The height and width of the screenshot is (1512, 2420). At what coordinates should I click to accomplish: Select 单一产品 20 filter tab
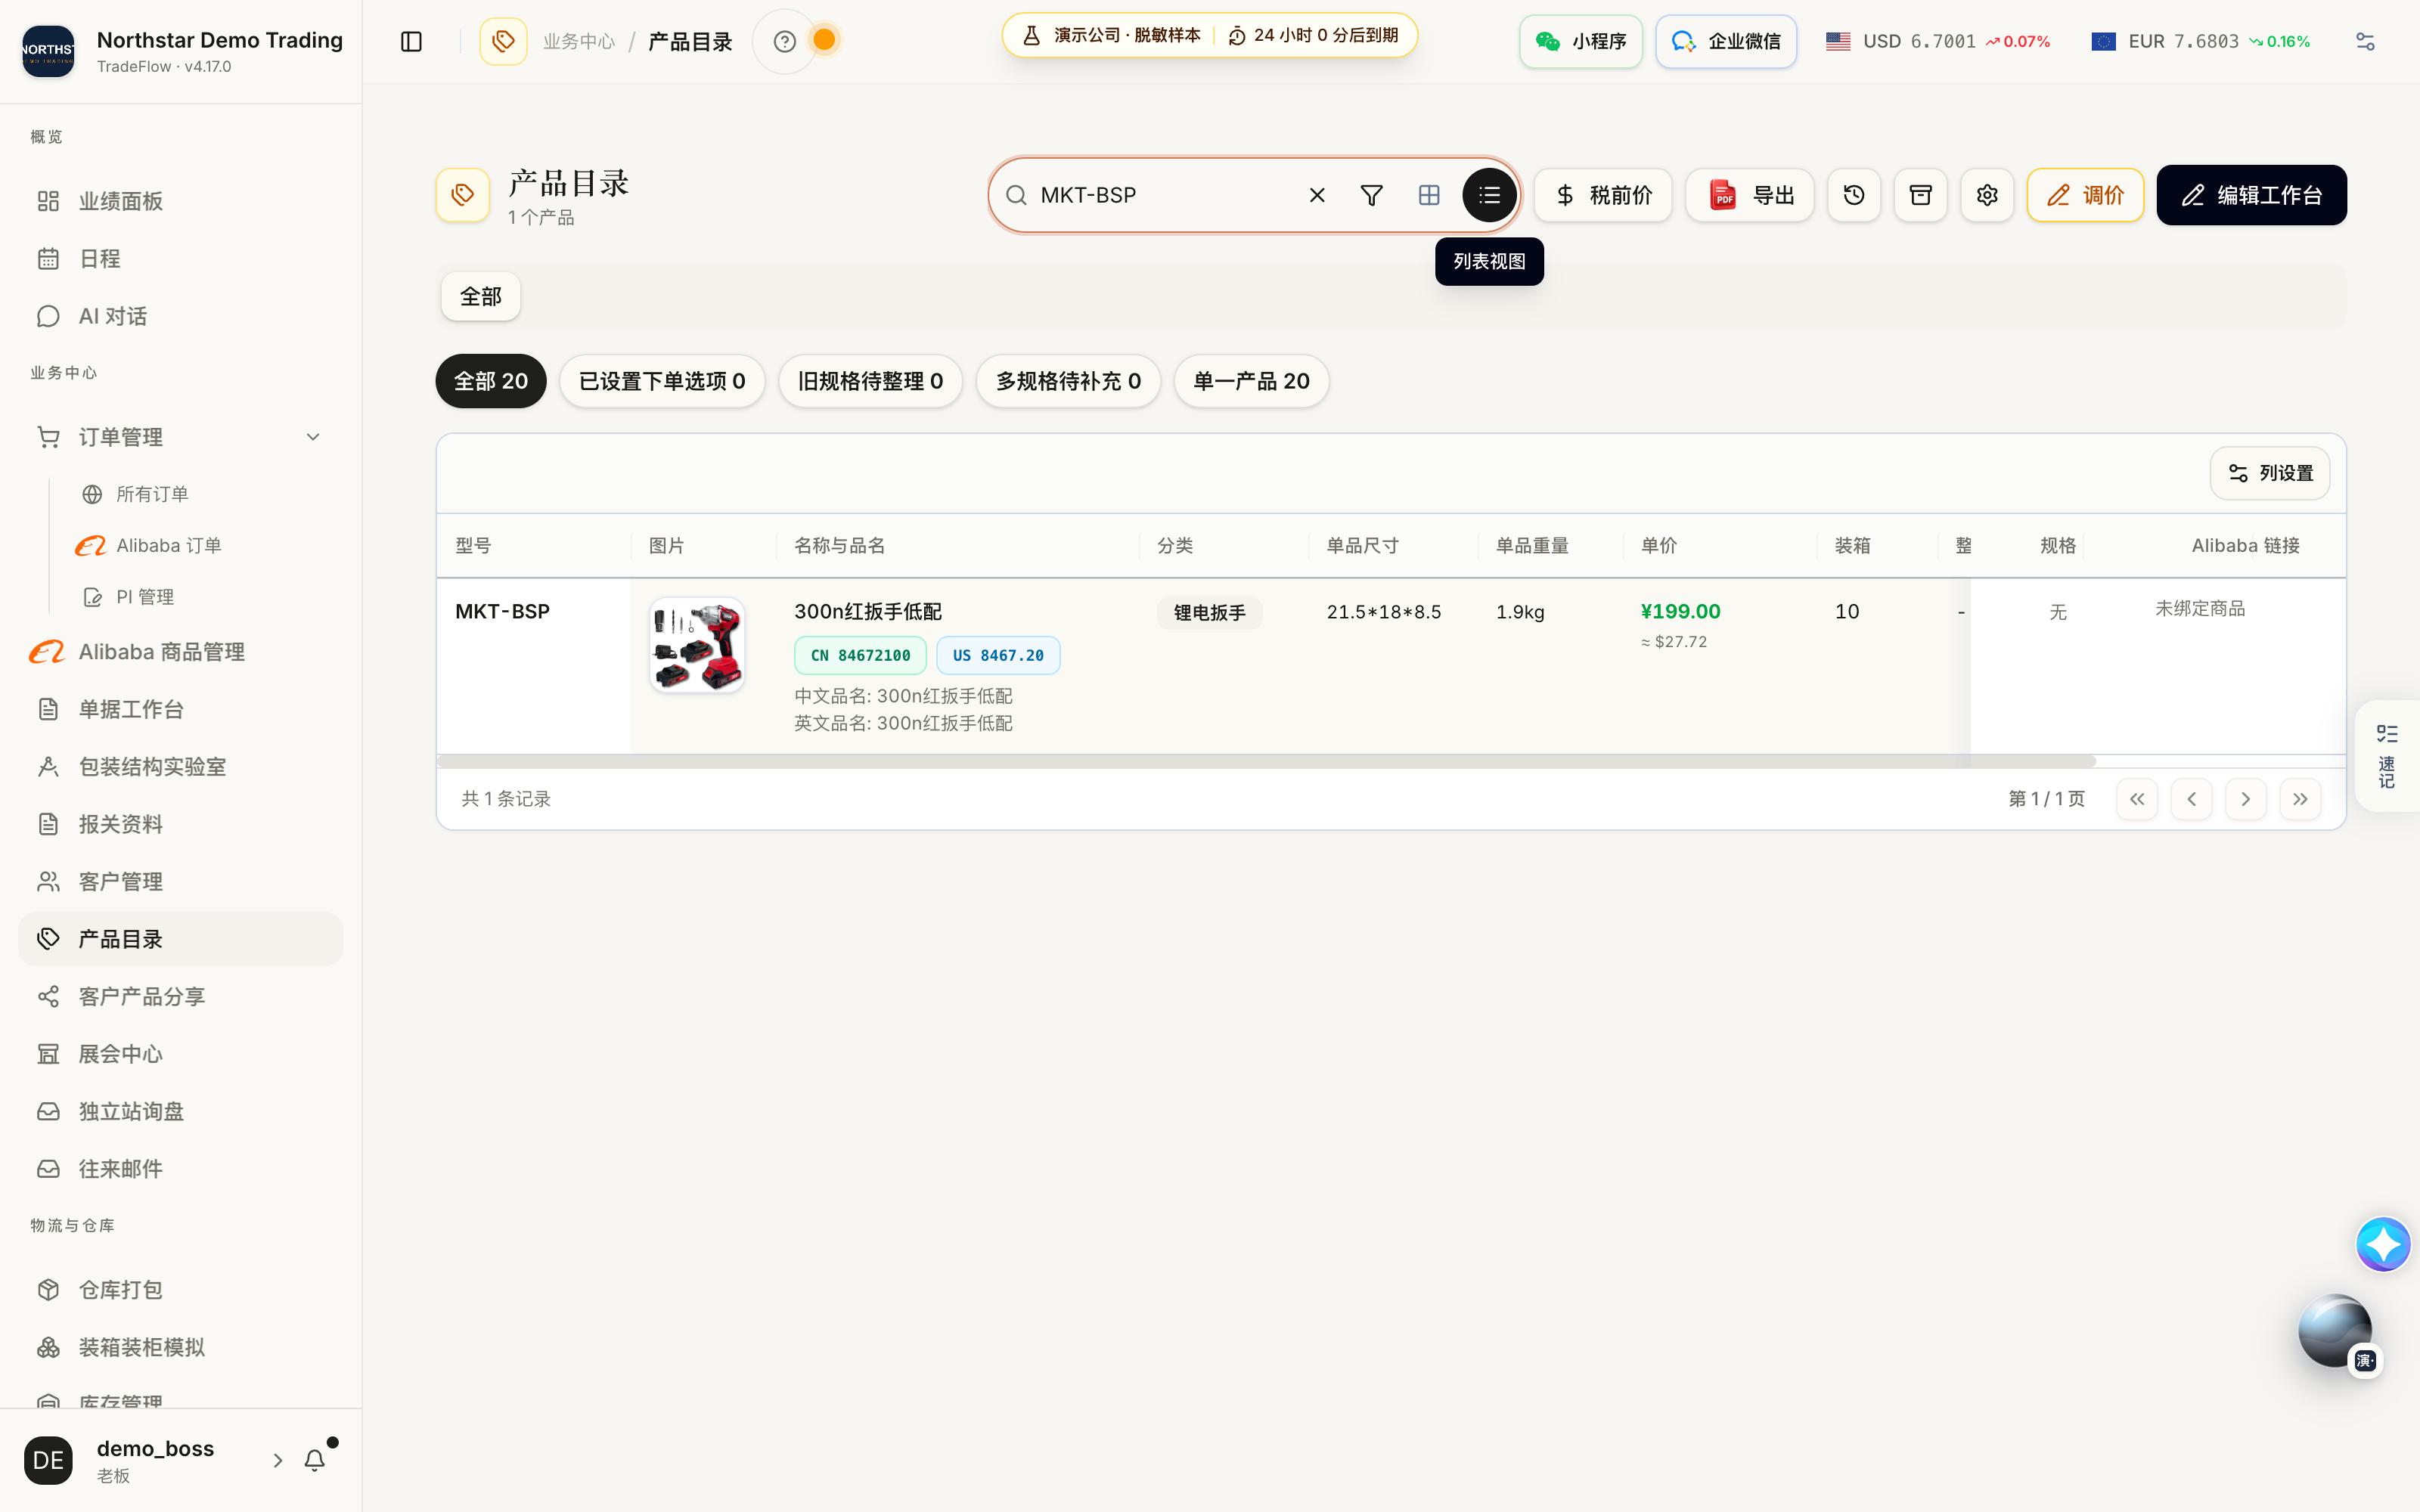point(1251,381)
